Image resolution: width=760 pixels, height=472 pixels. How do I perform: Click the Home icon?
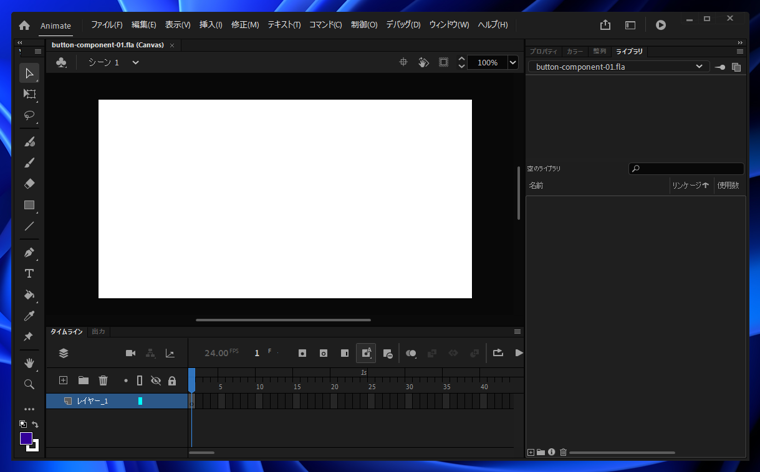(x=24, y=25)
